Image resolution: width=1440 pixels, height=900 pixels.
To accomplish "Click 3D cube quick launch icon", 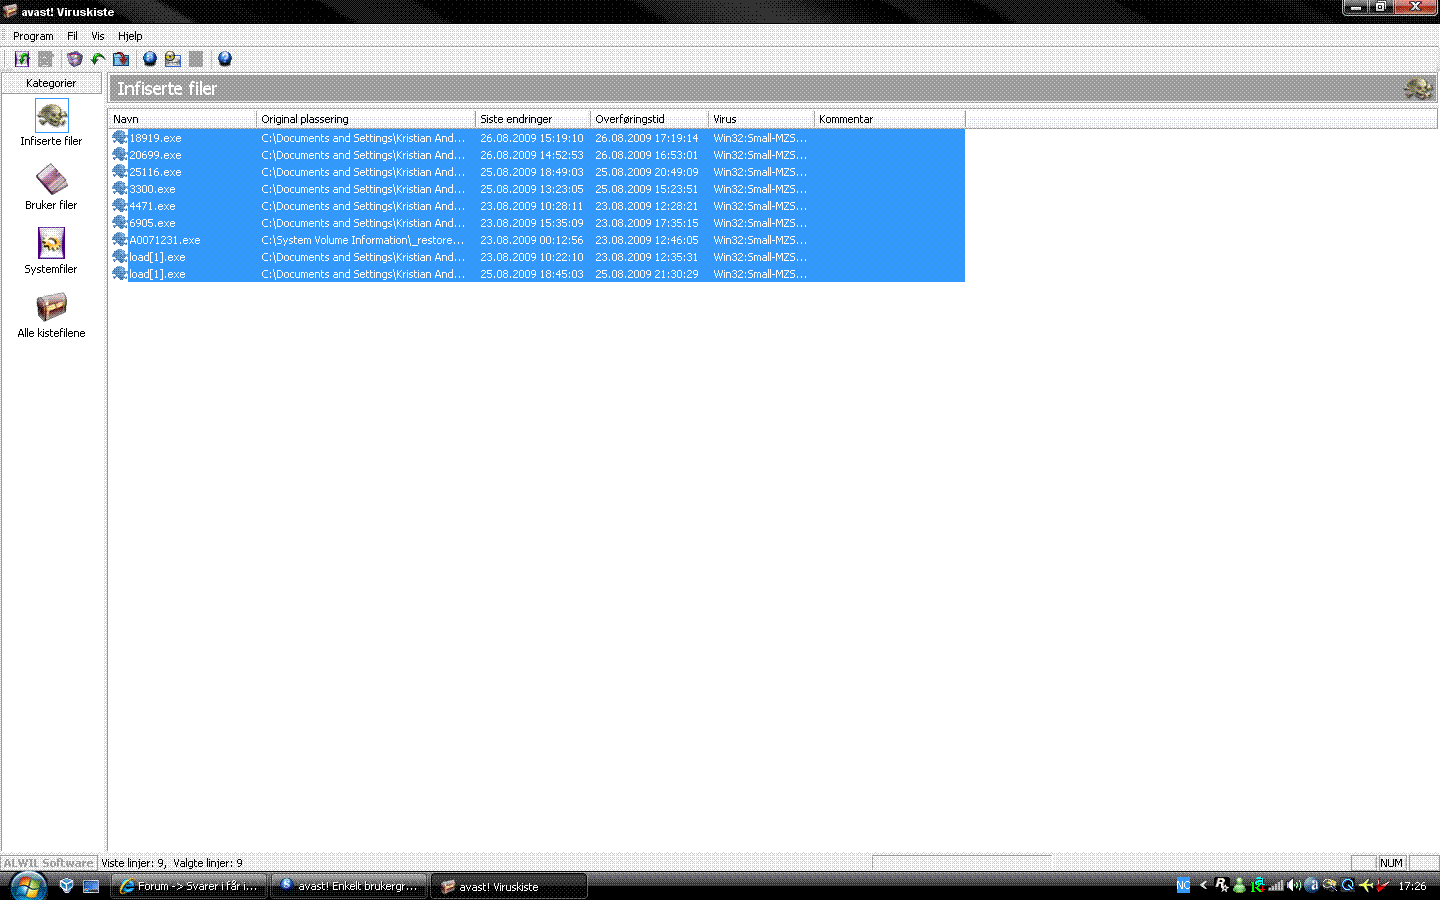I will (x=67, y=886).
